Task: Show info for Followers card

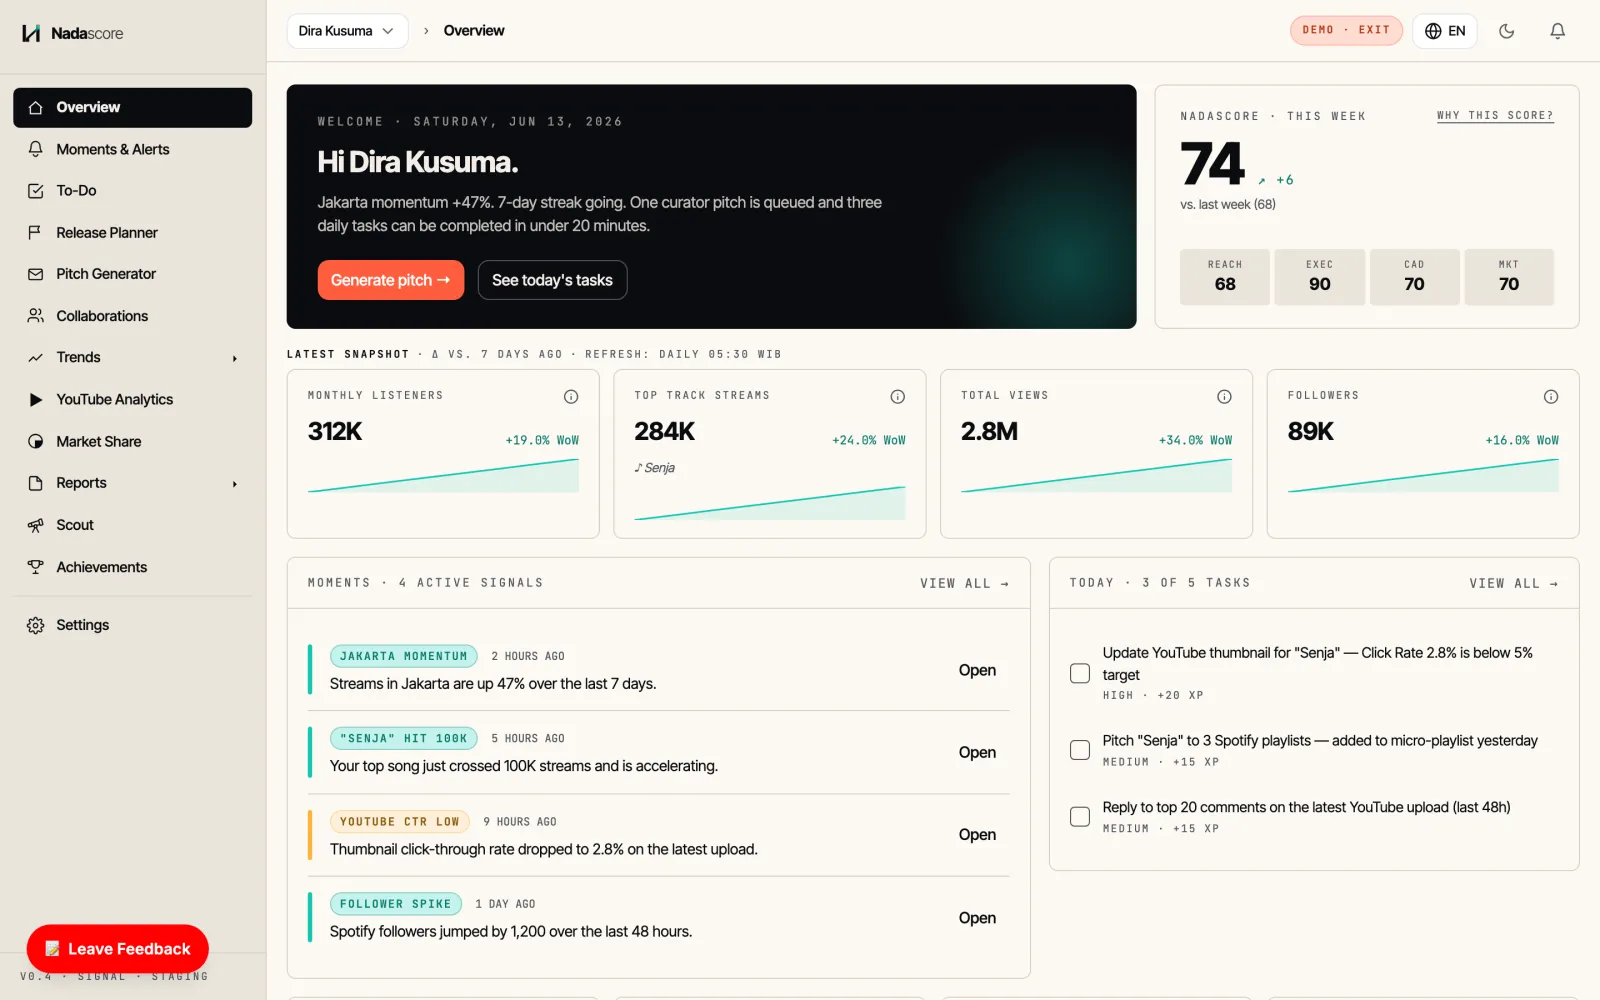Action: 1551,397
